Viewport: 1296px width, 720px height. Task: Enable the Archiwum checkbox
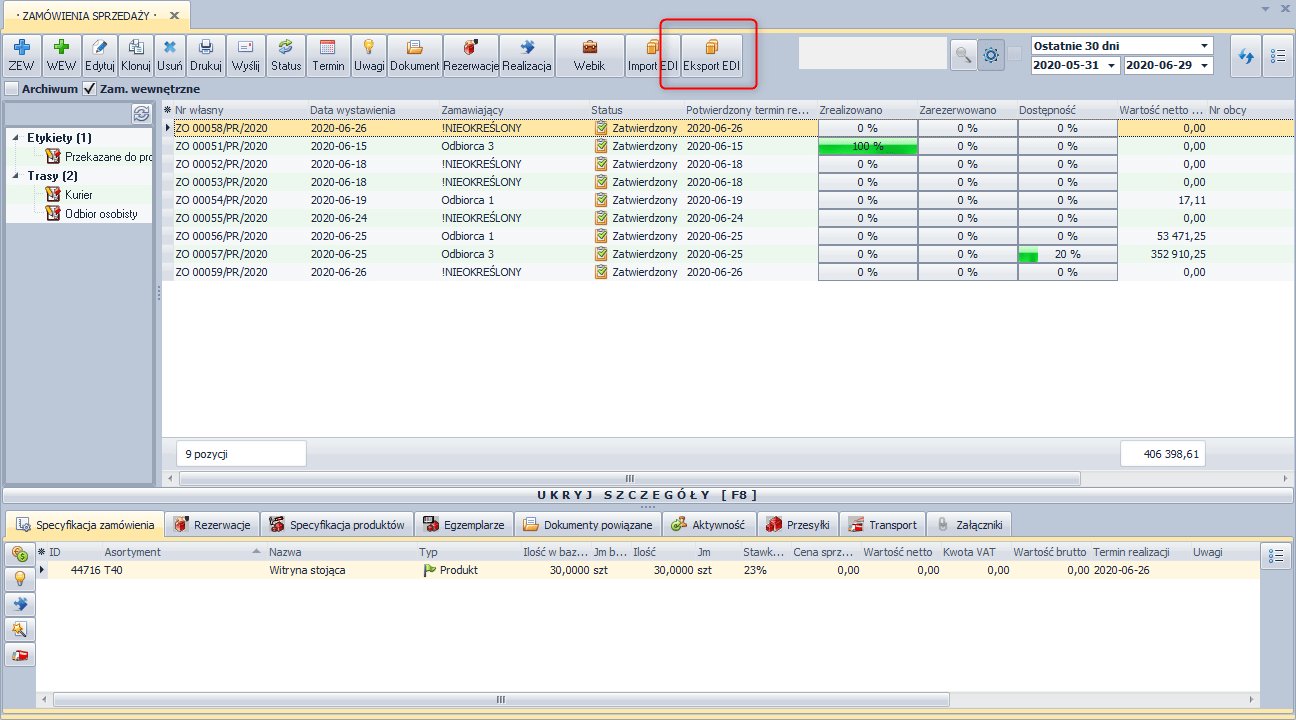12,89
